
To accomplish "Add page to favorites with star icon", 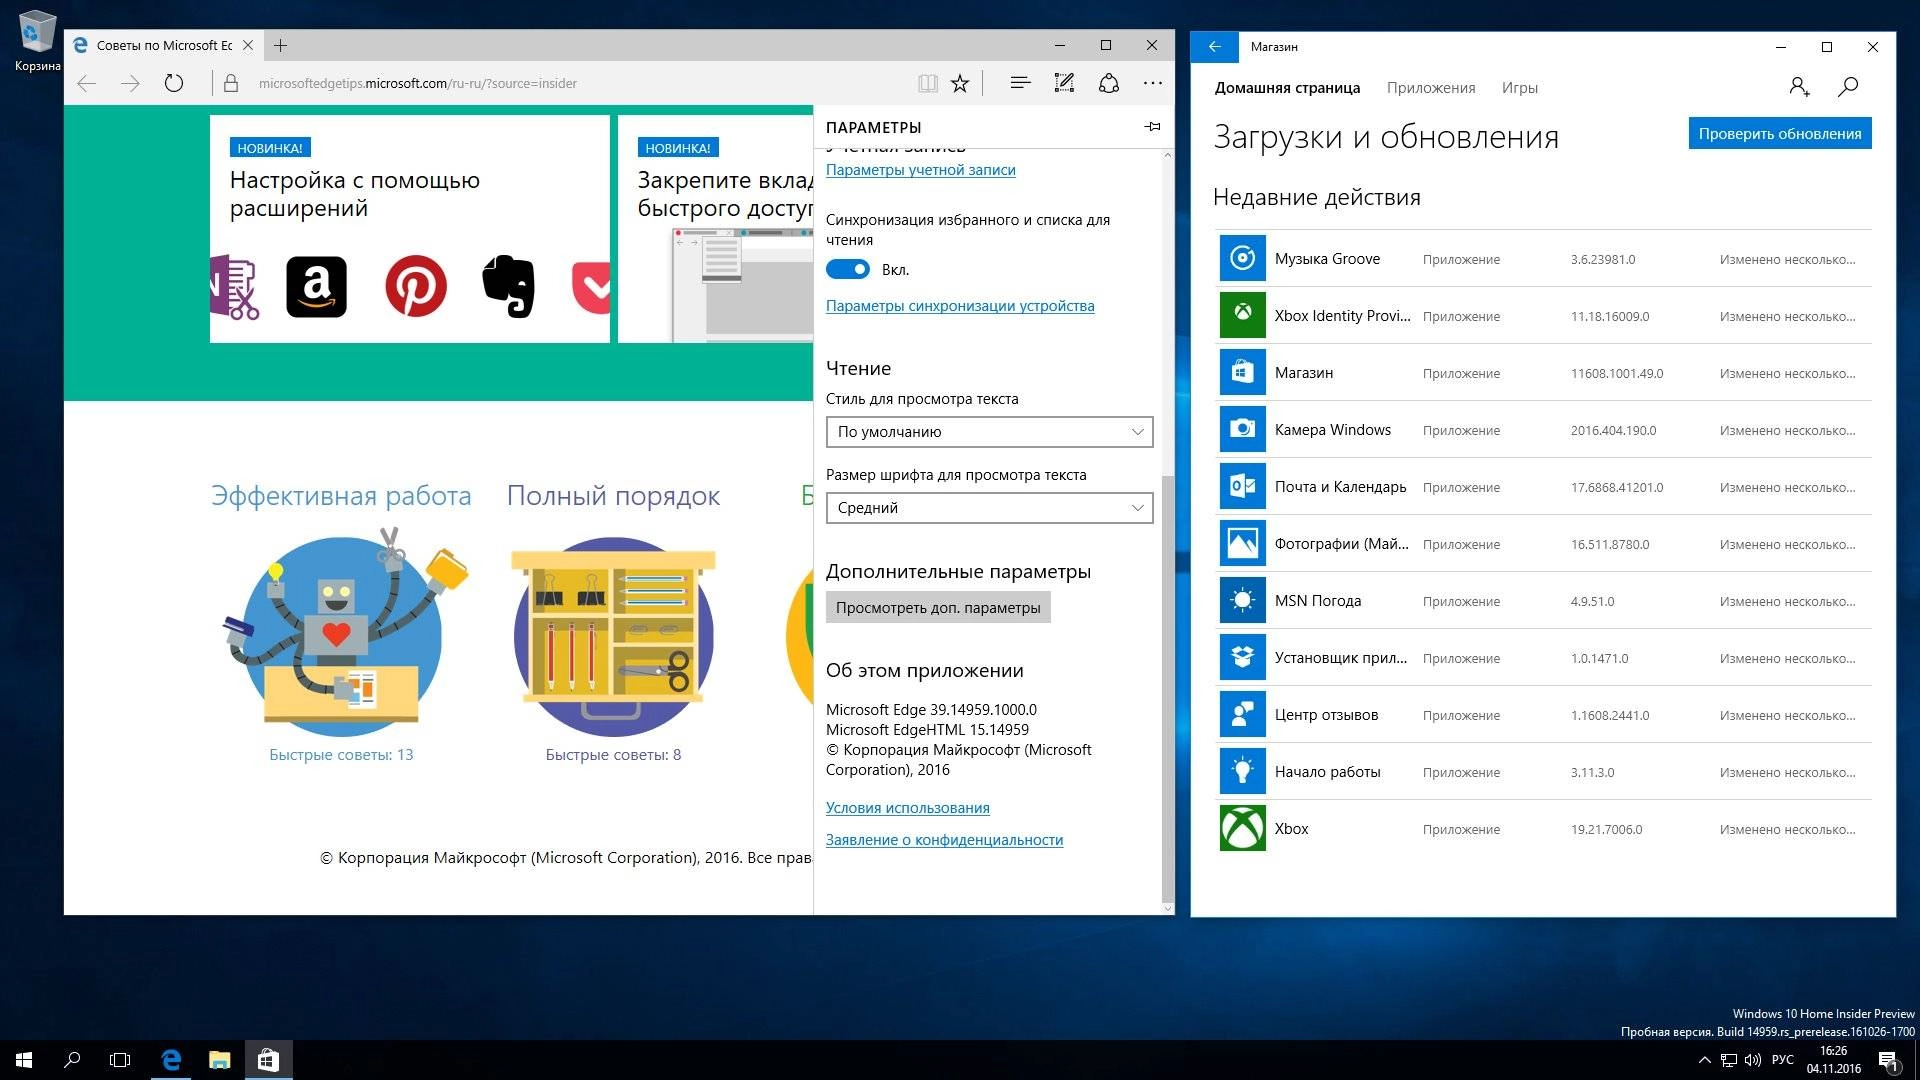I will (960, 84).
